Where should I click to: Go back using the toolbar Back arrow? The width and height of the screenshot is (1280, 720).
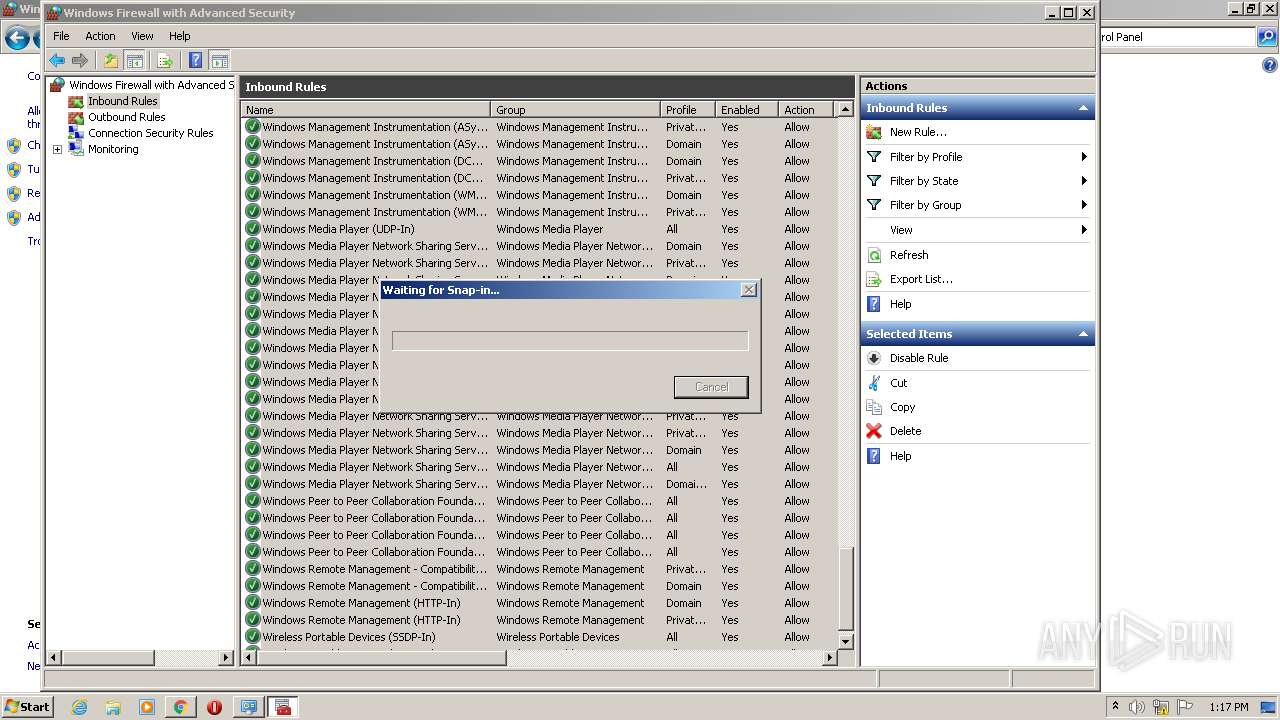(x=57, y=61)
